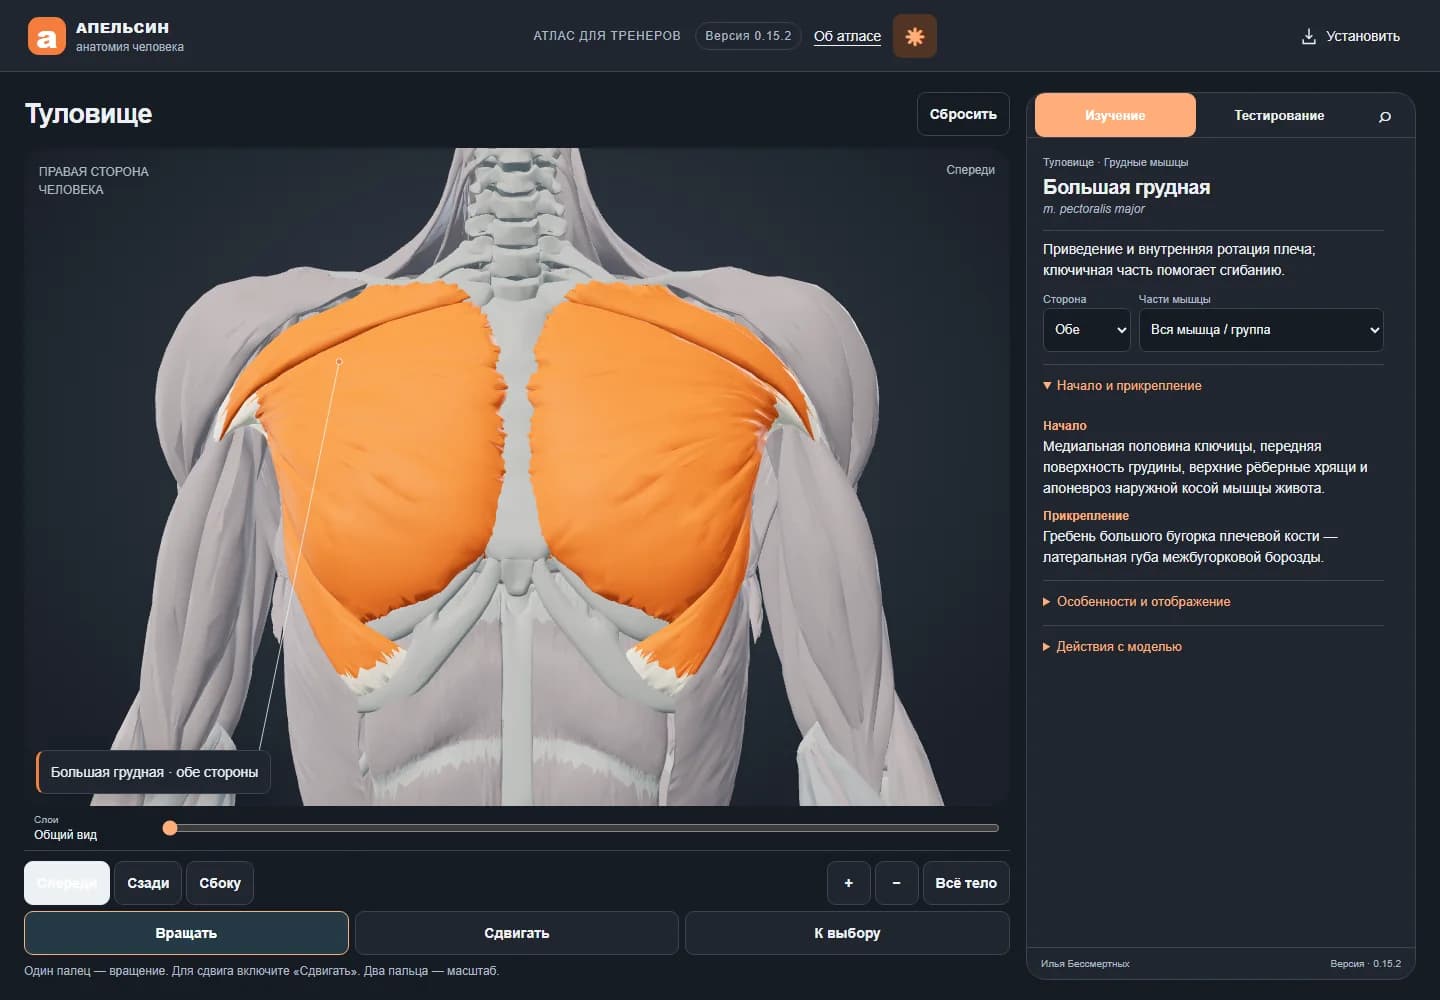
Task: Click the Слои slider track
Action: 581,828
